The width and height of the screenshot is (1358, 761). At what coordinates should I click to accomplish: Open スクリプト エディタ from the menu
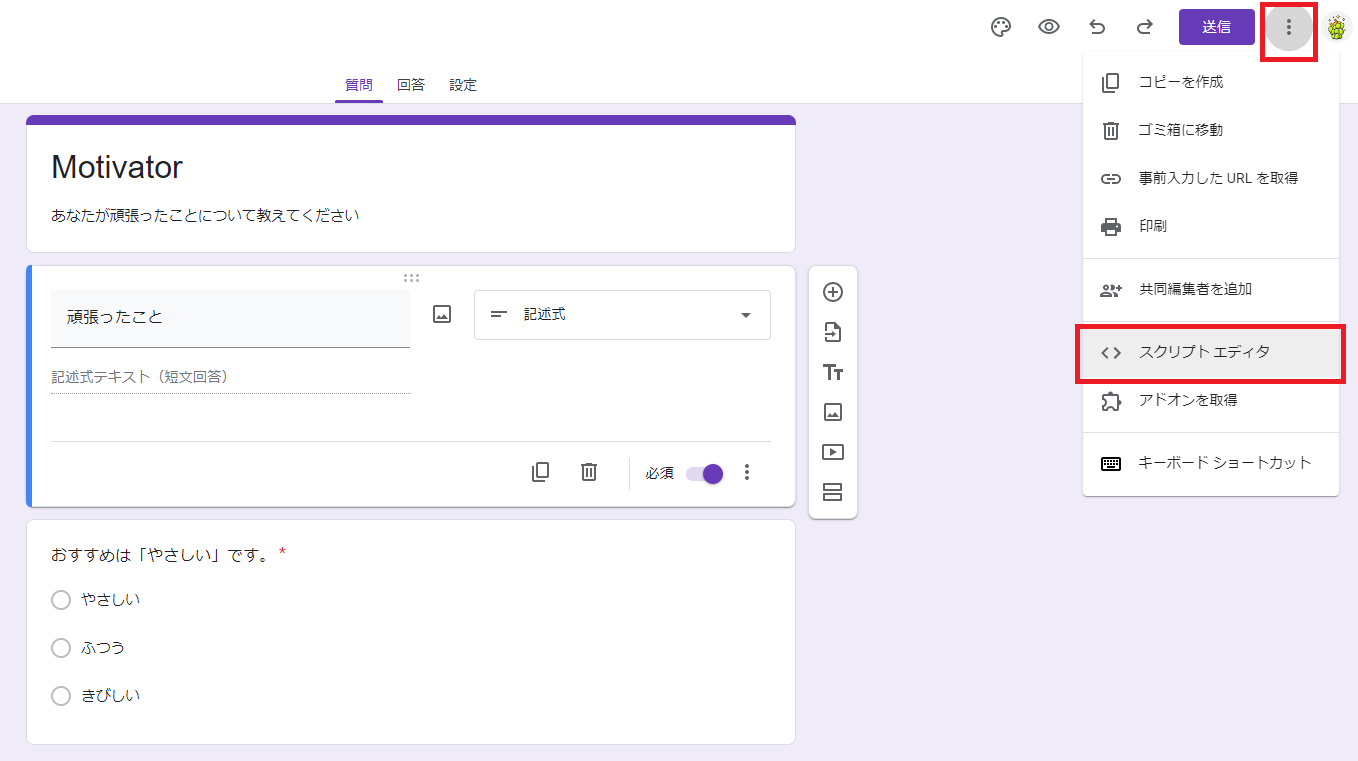click(1211, 352)
